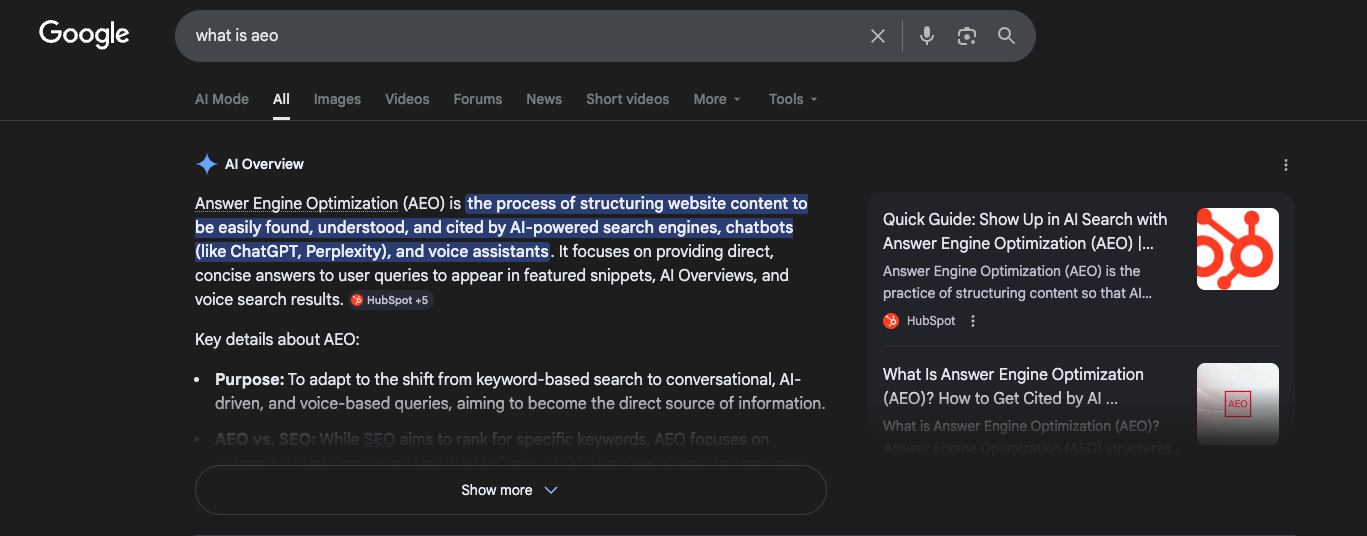Open the Google logo homepage link
Screen dimensions: 1367x536
coord(84,35)
